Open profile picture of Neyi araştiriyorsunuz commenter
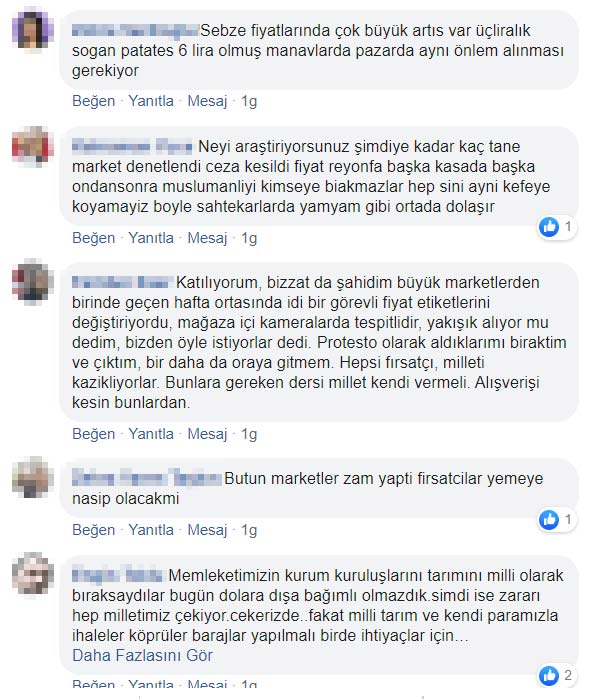592x699 pixels. [33, 147]
